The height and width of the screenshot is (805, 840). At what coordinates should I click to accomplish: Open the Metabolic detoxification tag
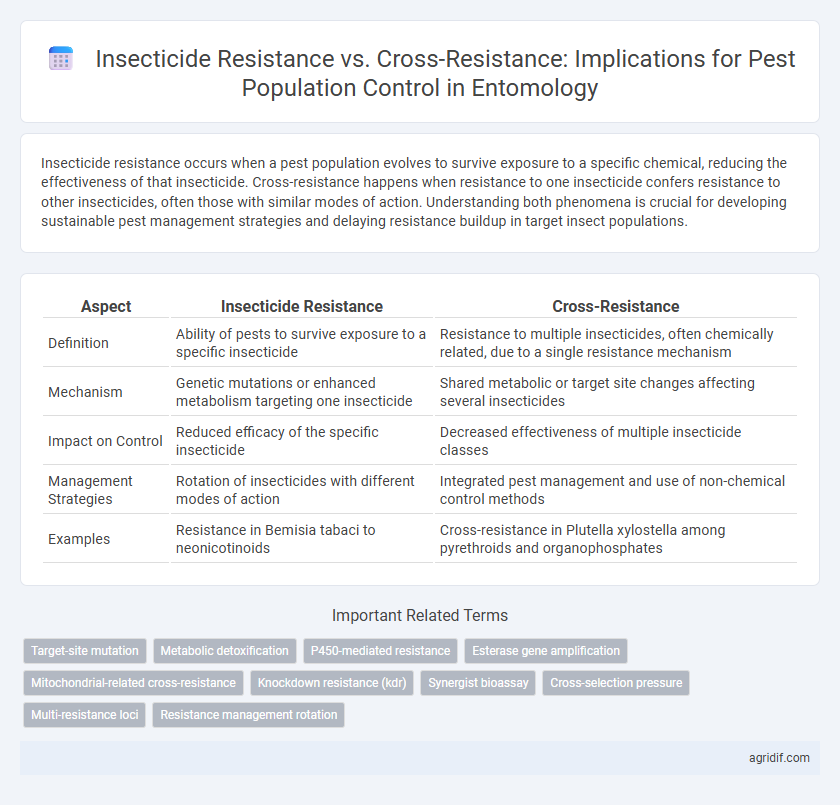[224, 651]
